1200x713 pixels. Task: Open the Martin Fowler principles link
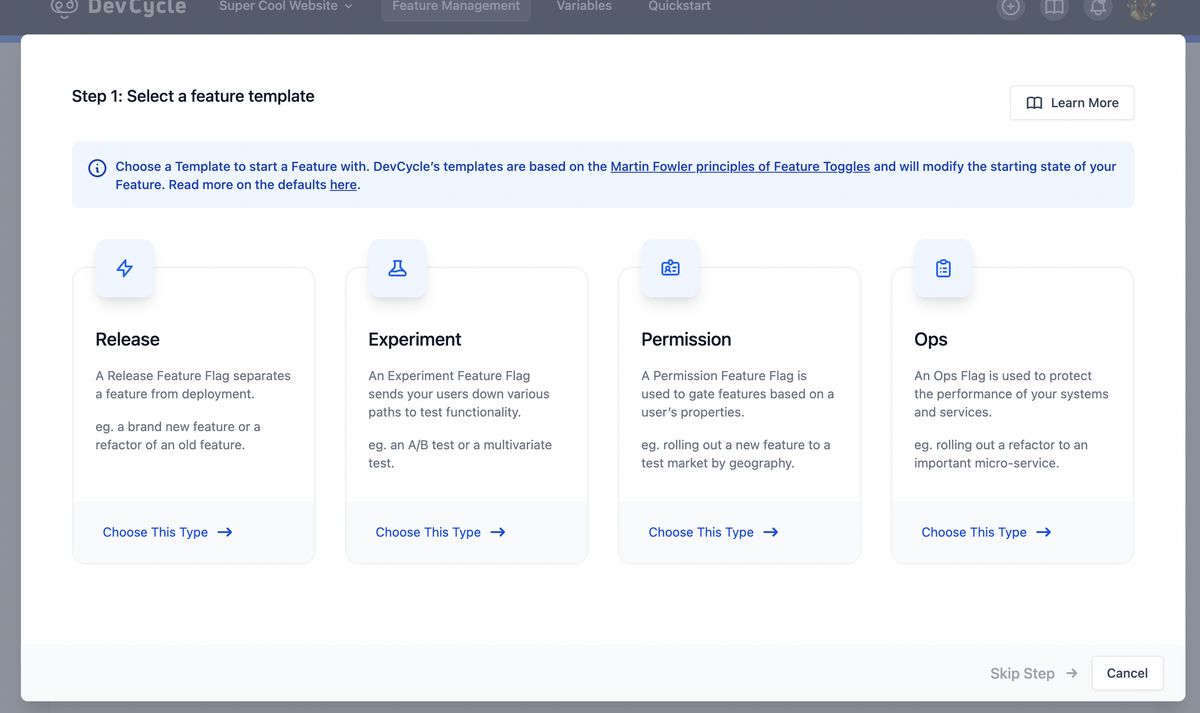[740, 166]
